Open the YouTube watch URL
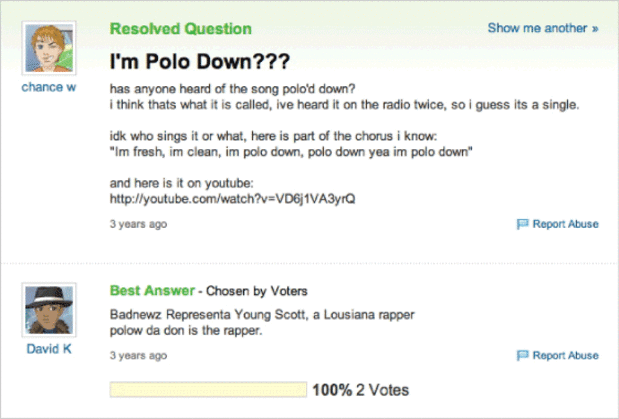The image size is (619, 419). click(x=233, y=199)
